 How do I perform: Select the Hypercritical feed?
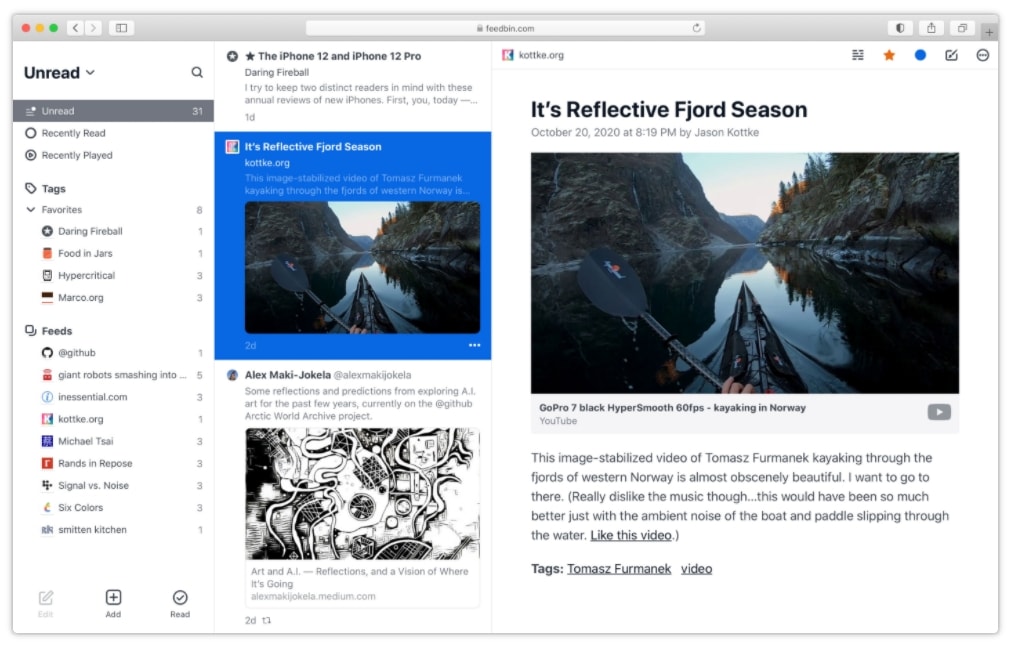[114, 275]
